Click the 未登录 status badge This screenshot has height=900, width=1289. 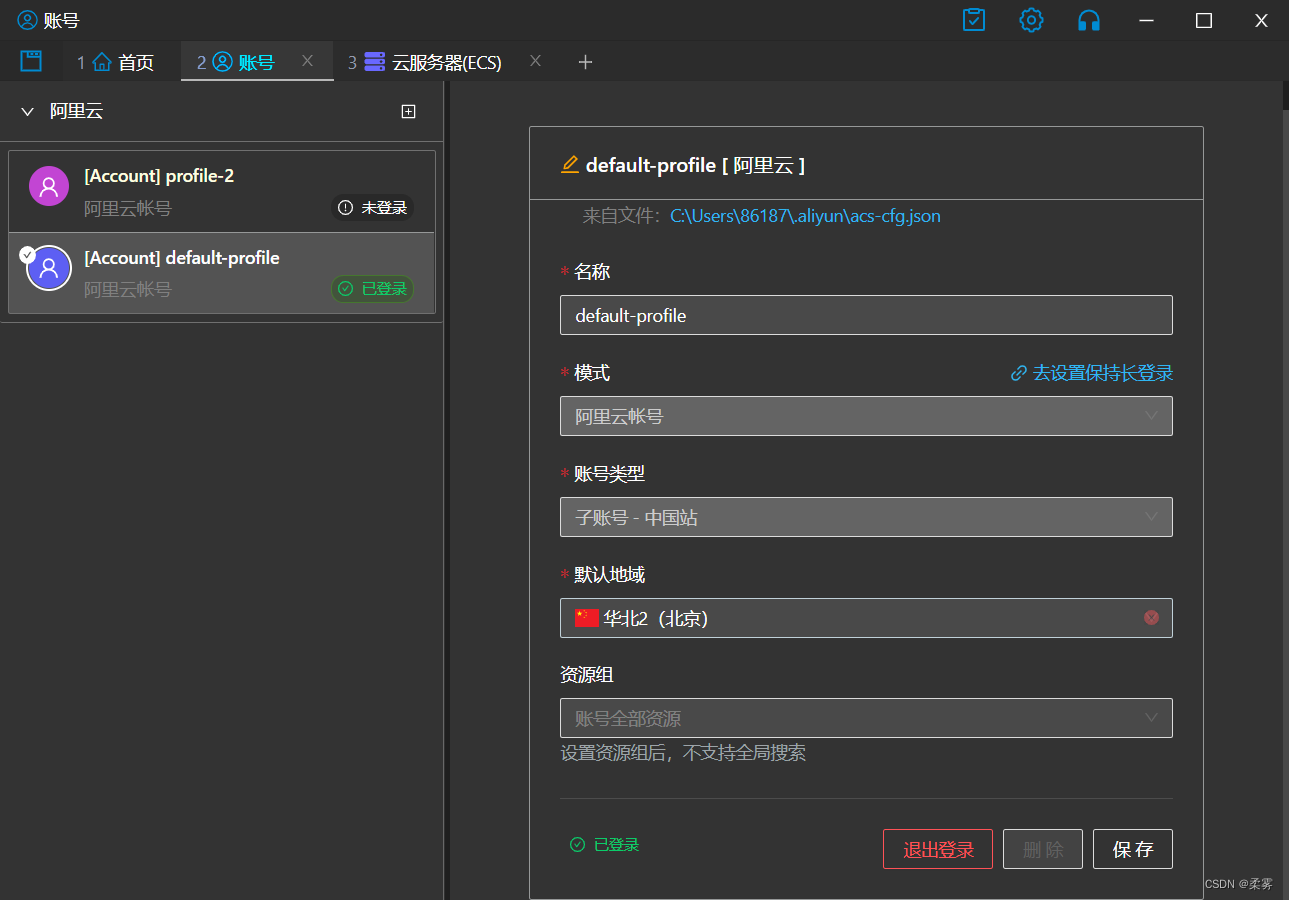coord(372,208)
